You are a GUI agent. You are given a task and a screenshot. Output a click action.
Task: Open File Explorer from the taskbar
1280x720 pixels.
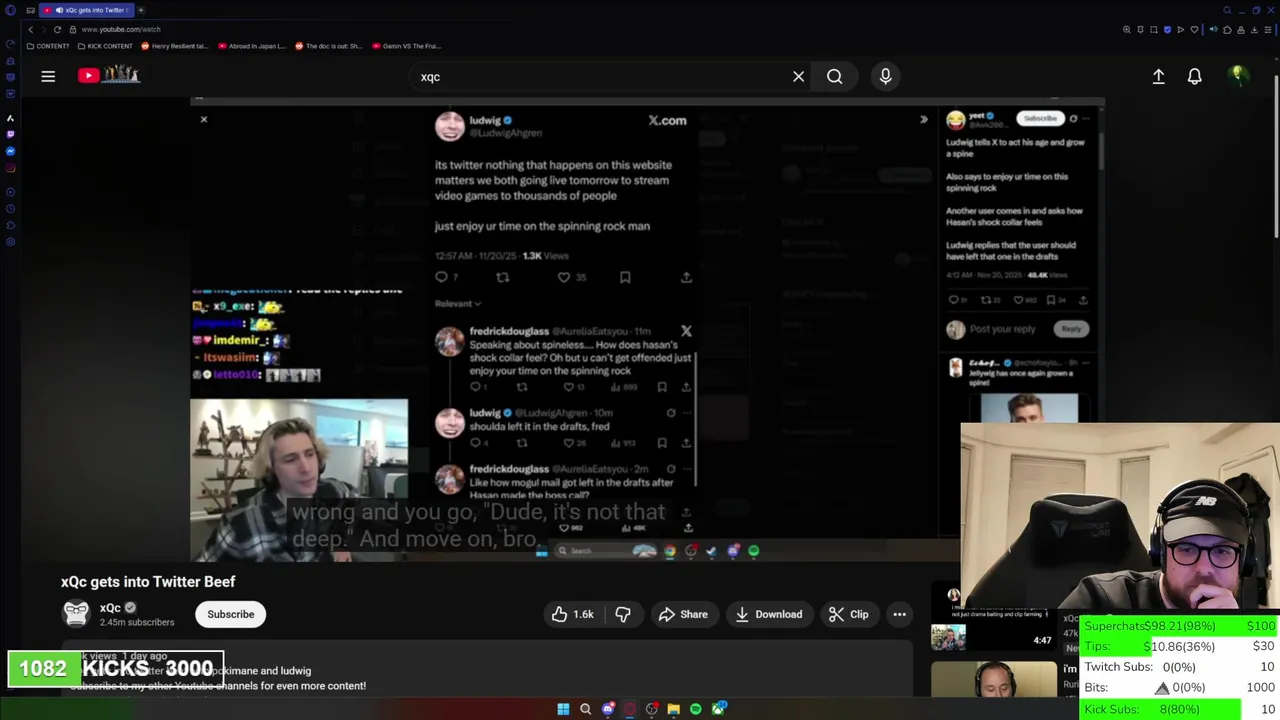tap(673, 709)
